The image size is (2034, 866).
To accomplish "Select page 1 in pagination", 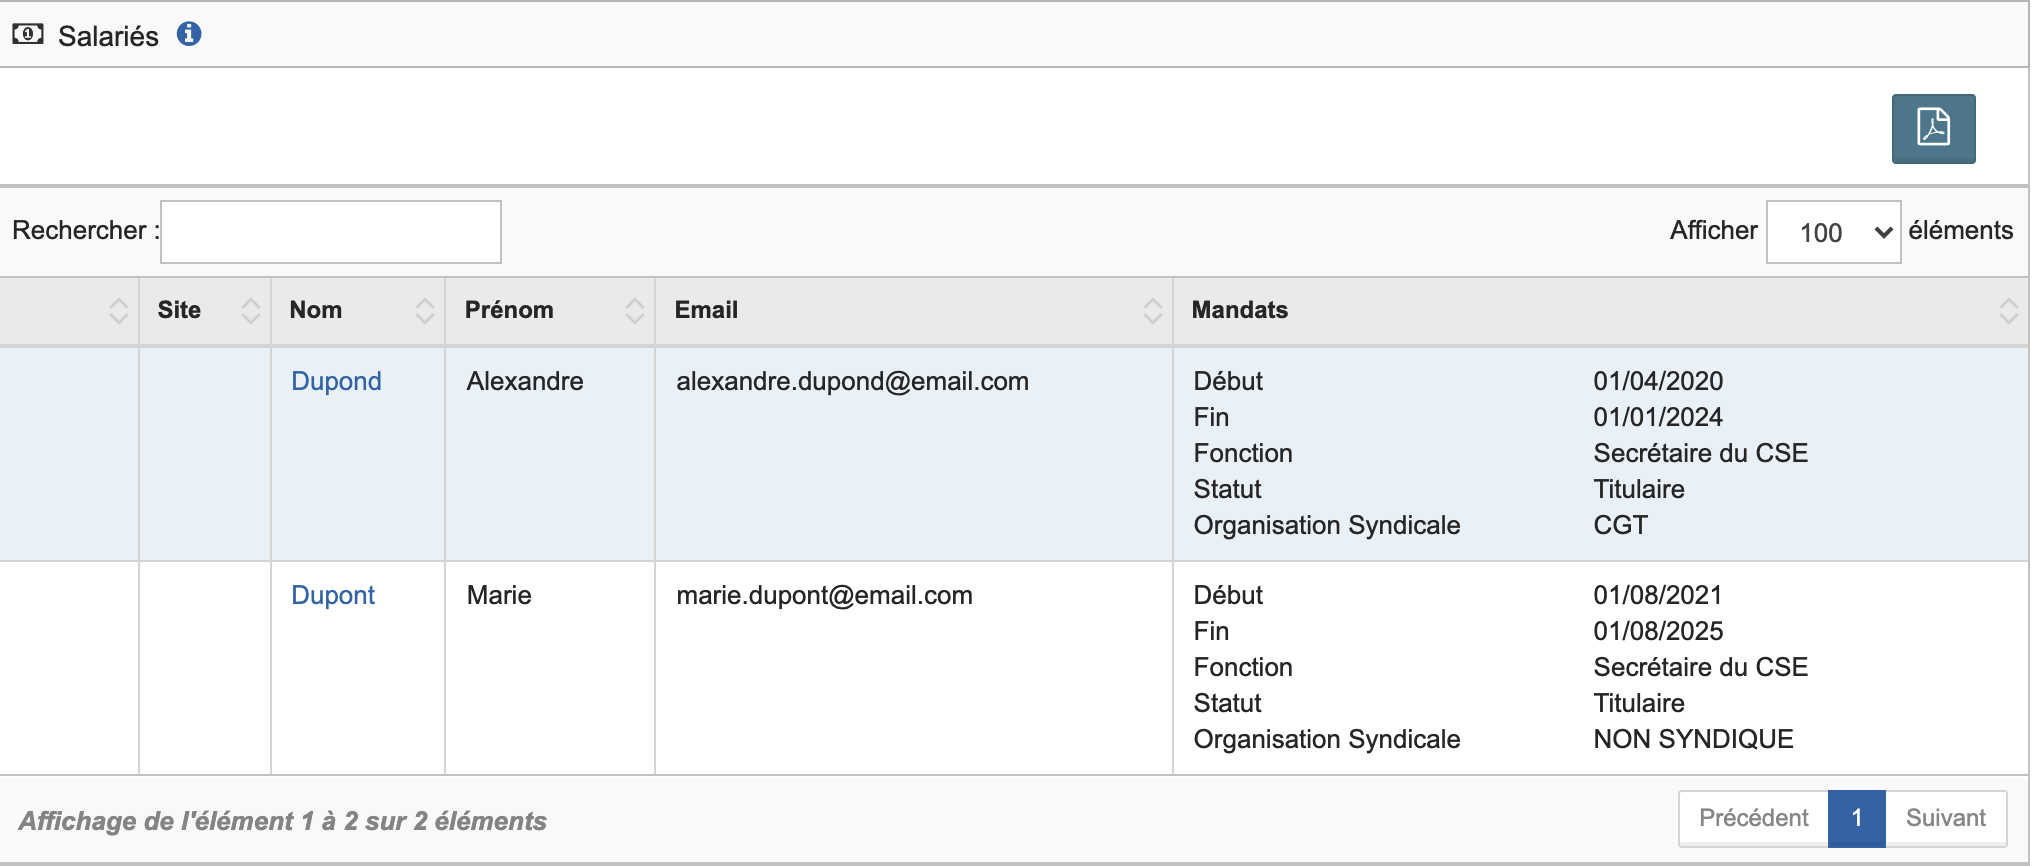I will click(x=1856, y=818).
